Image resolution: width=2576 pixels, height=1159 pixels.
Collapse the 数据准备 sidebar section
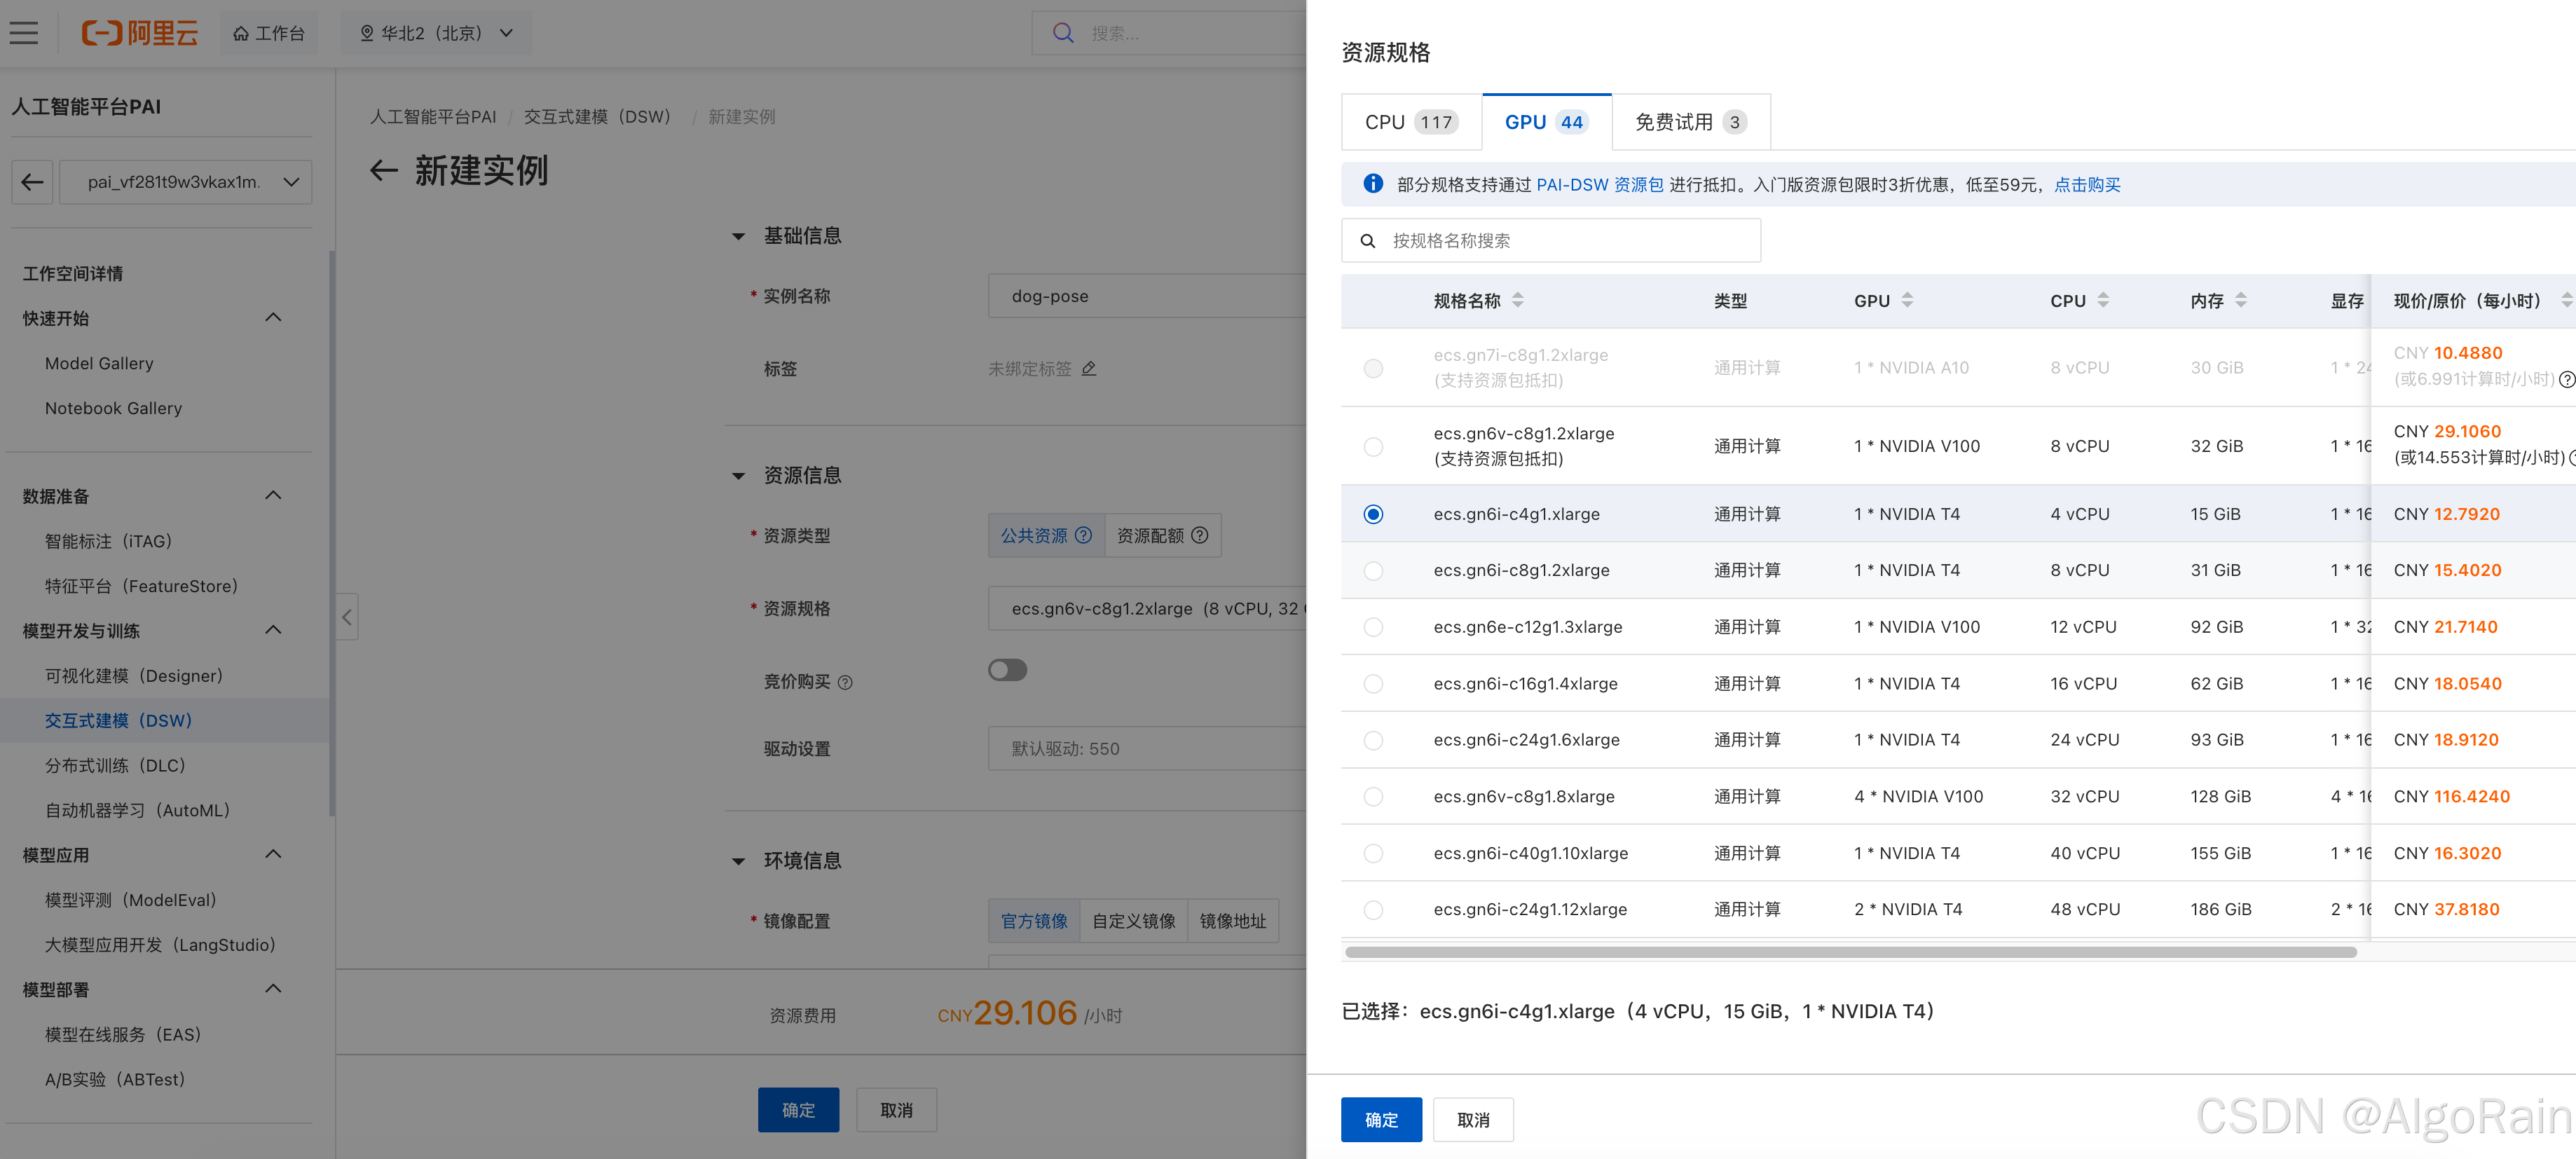point(273,496)
